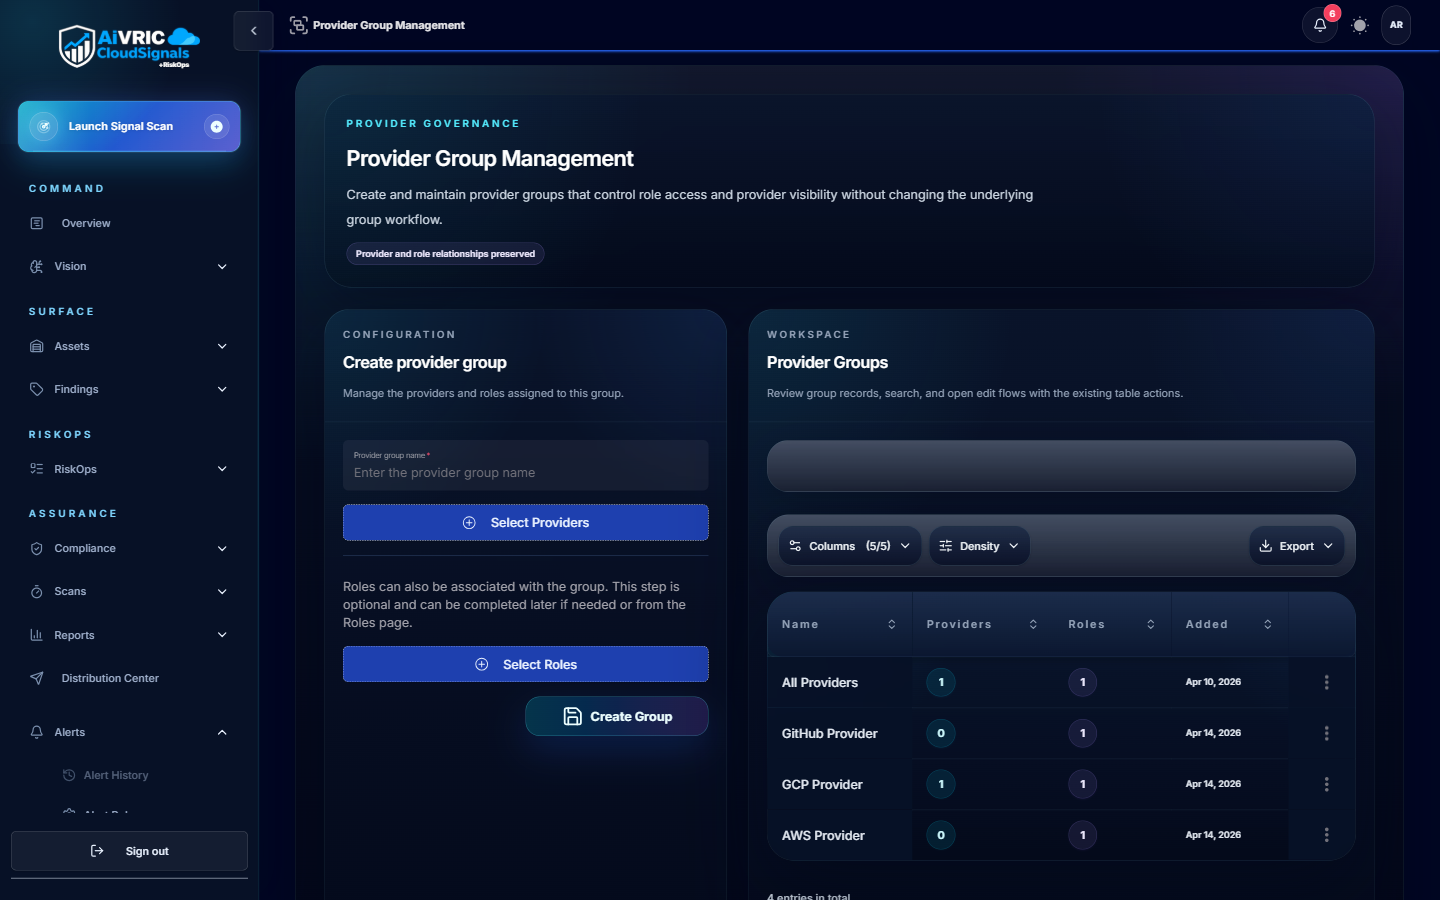This screenshot has width=1440, height=900.
Task: Click Select Providers button
Action: pyautogui.click(x=525, y=523)
